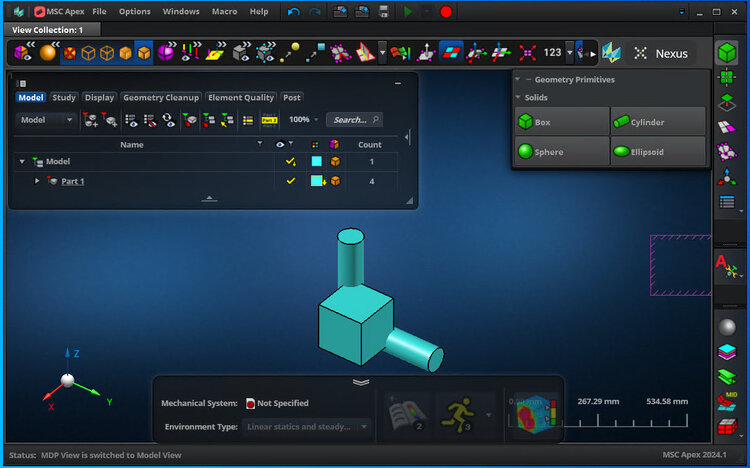The image size is (750, 468).
Task: Click the Box solid primitive button
Action: [561, 122]
